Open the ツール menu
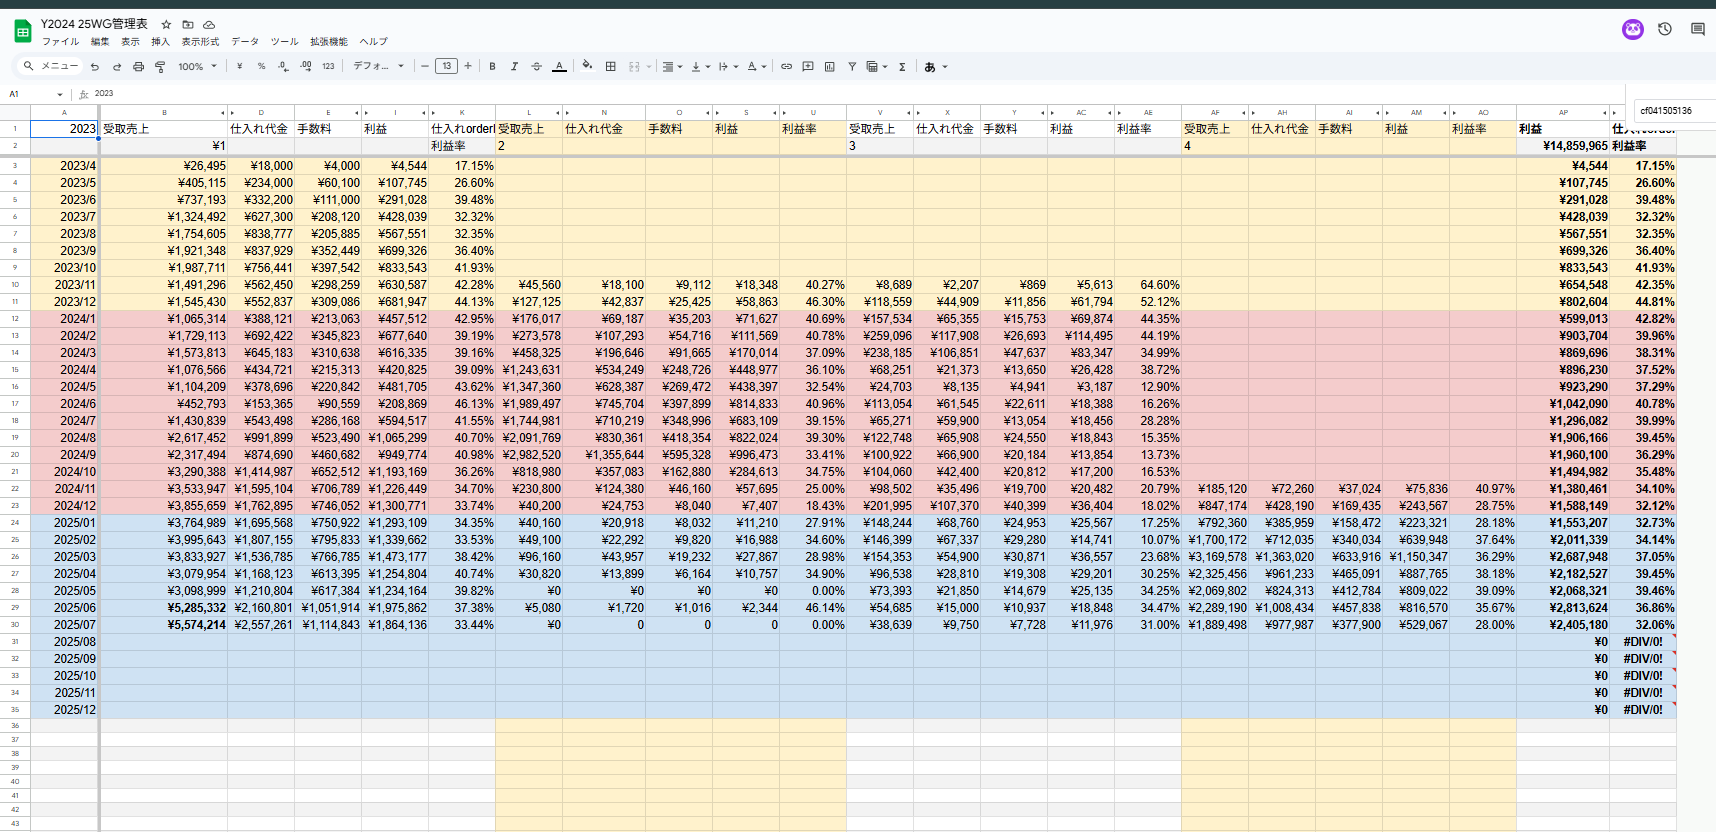Image resolution: width=1716 pixels, height=832 pixels. click(284, 42)
